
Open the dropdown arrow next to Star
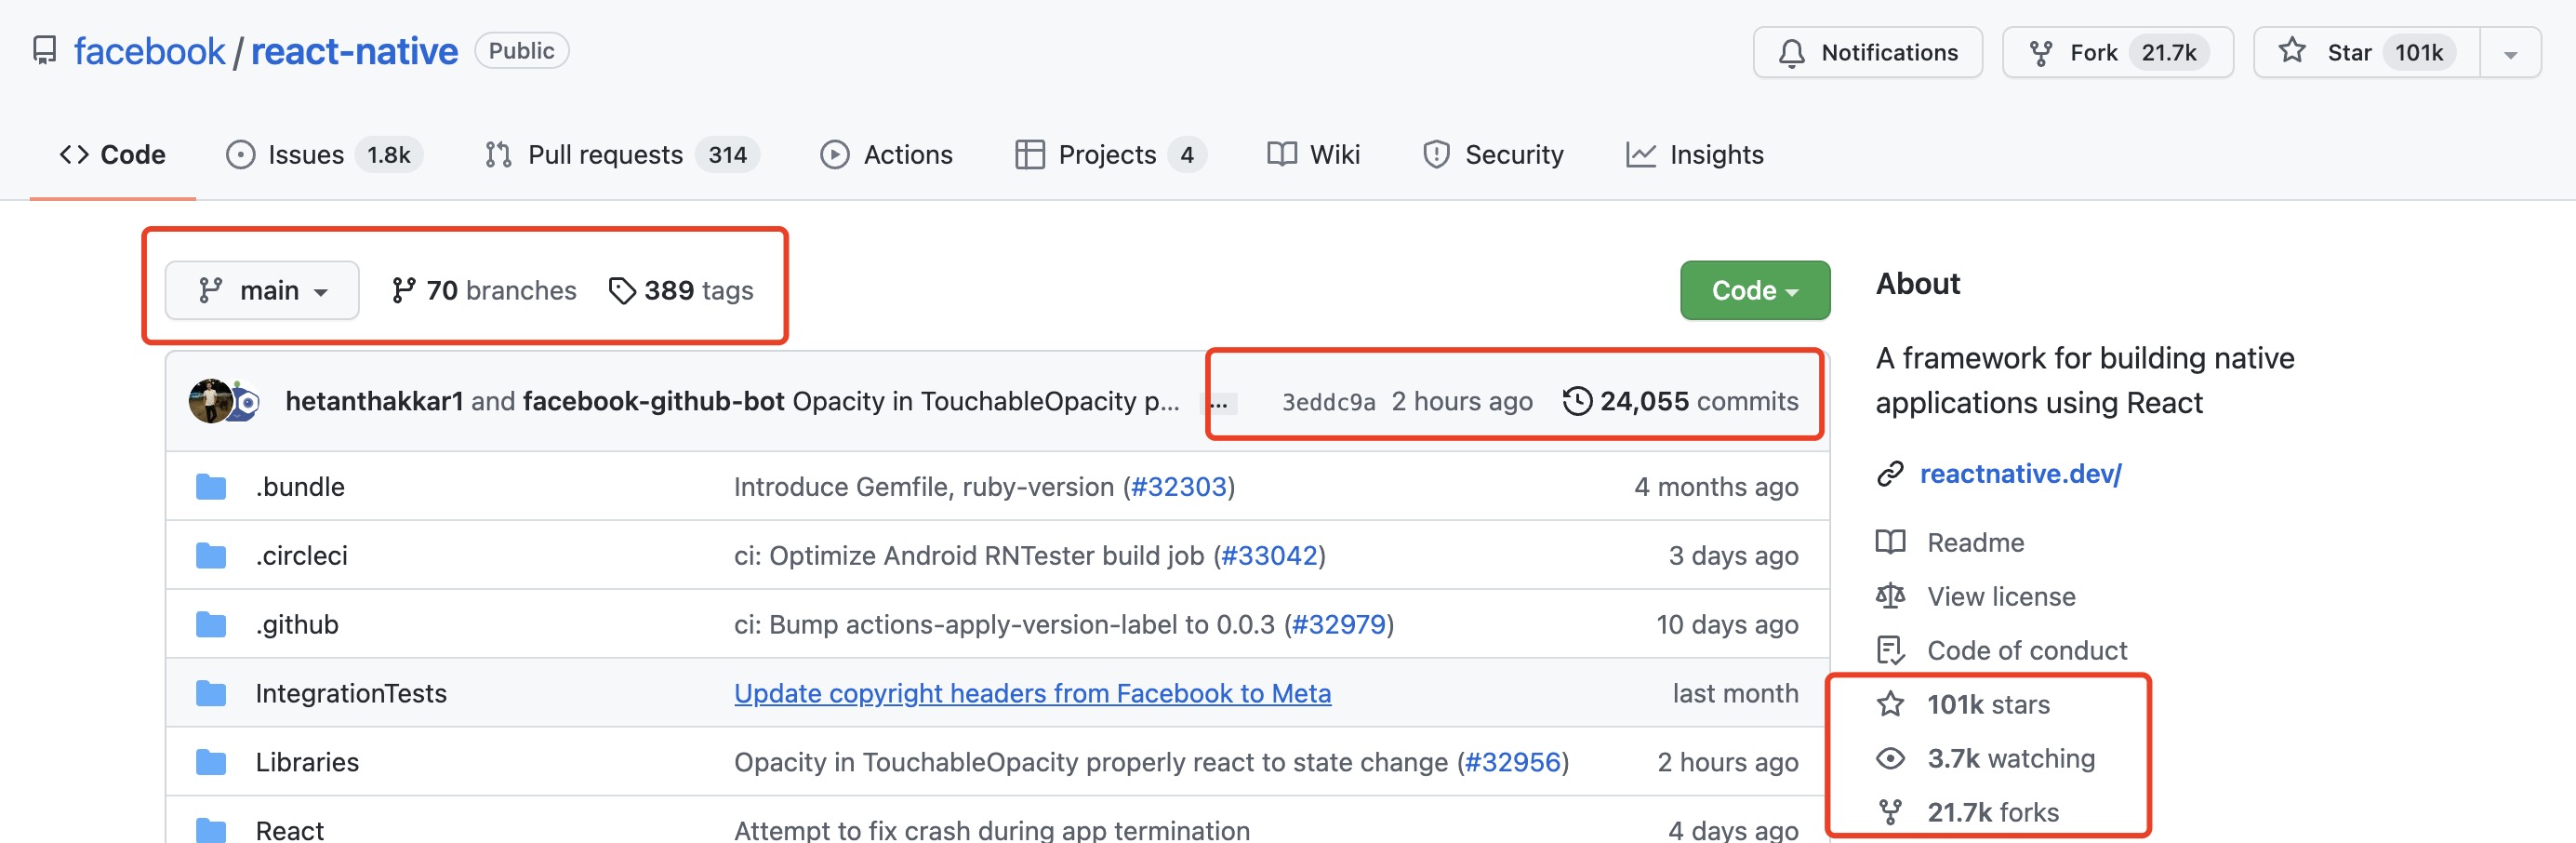2510,53
